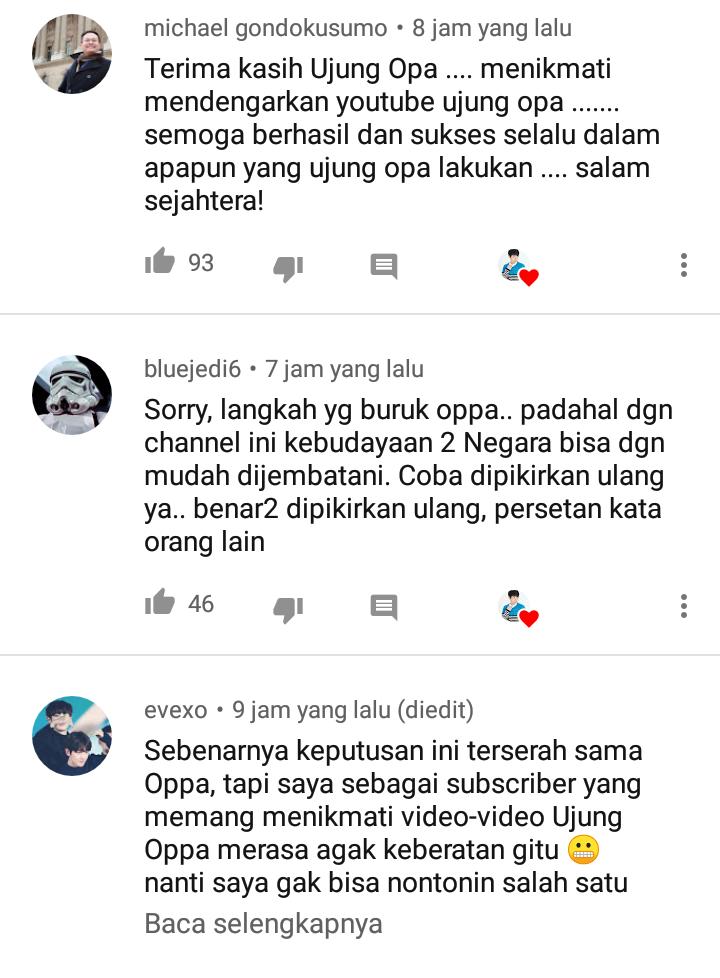
Task: Click the 46 likes count
Action: [201, 604]
